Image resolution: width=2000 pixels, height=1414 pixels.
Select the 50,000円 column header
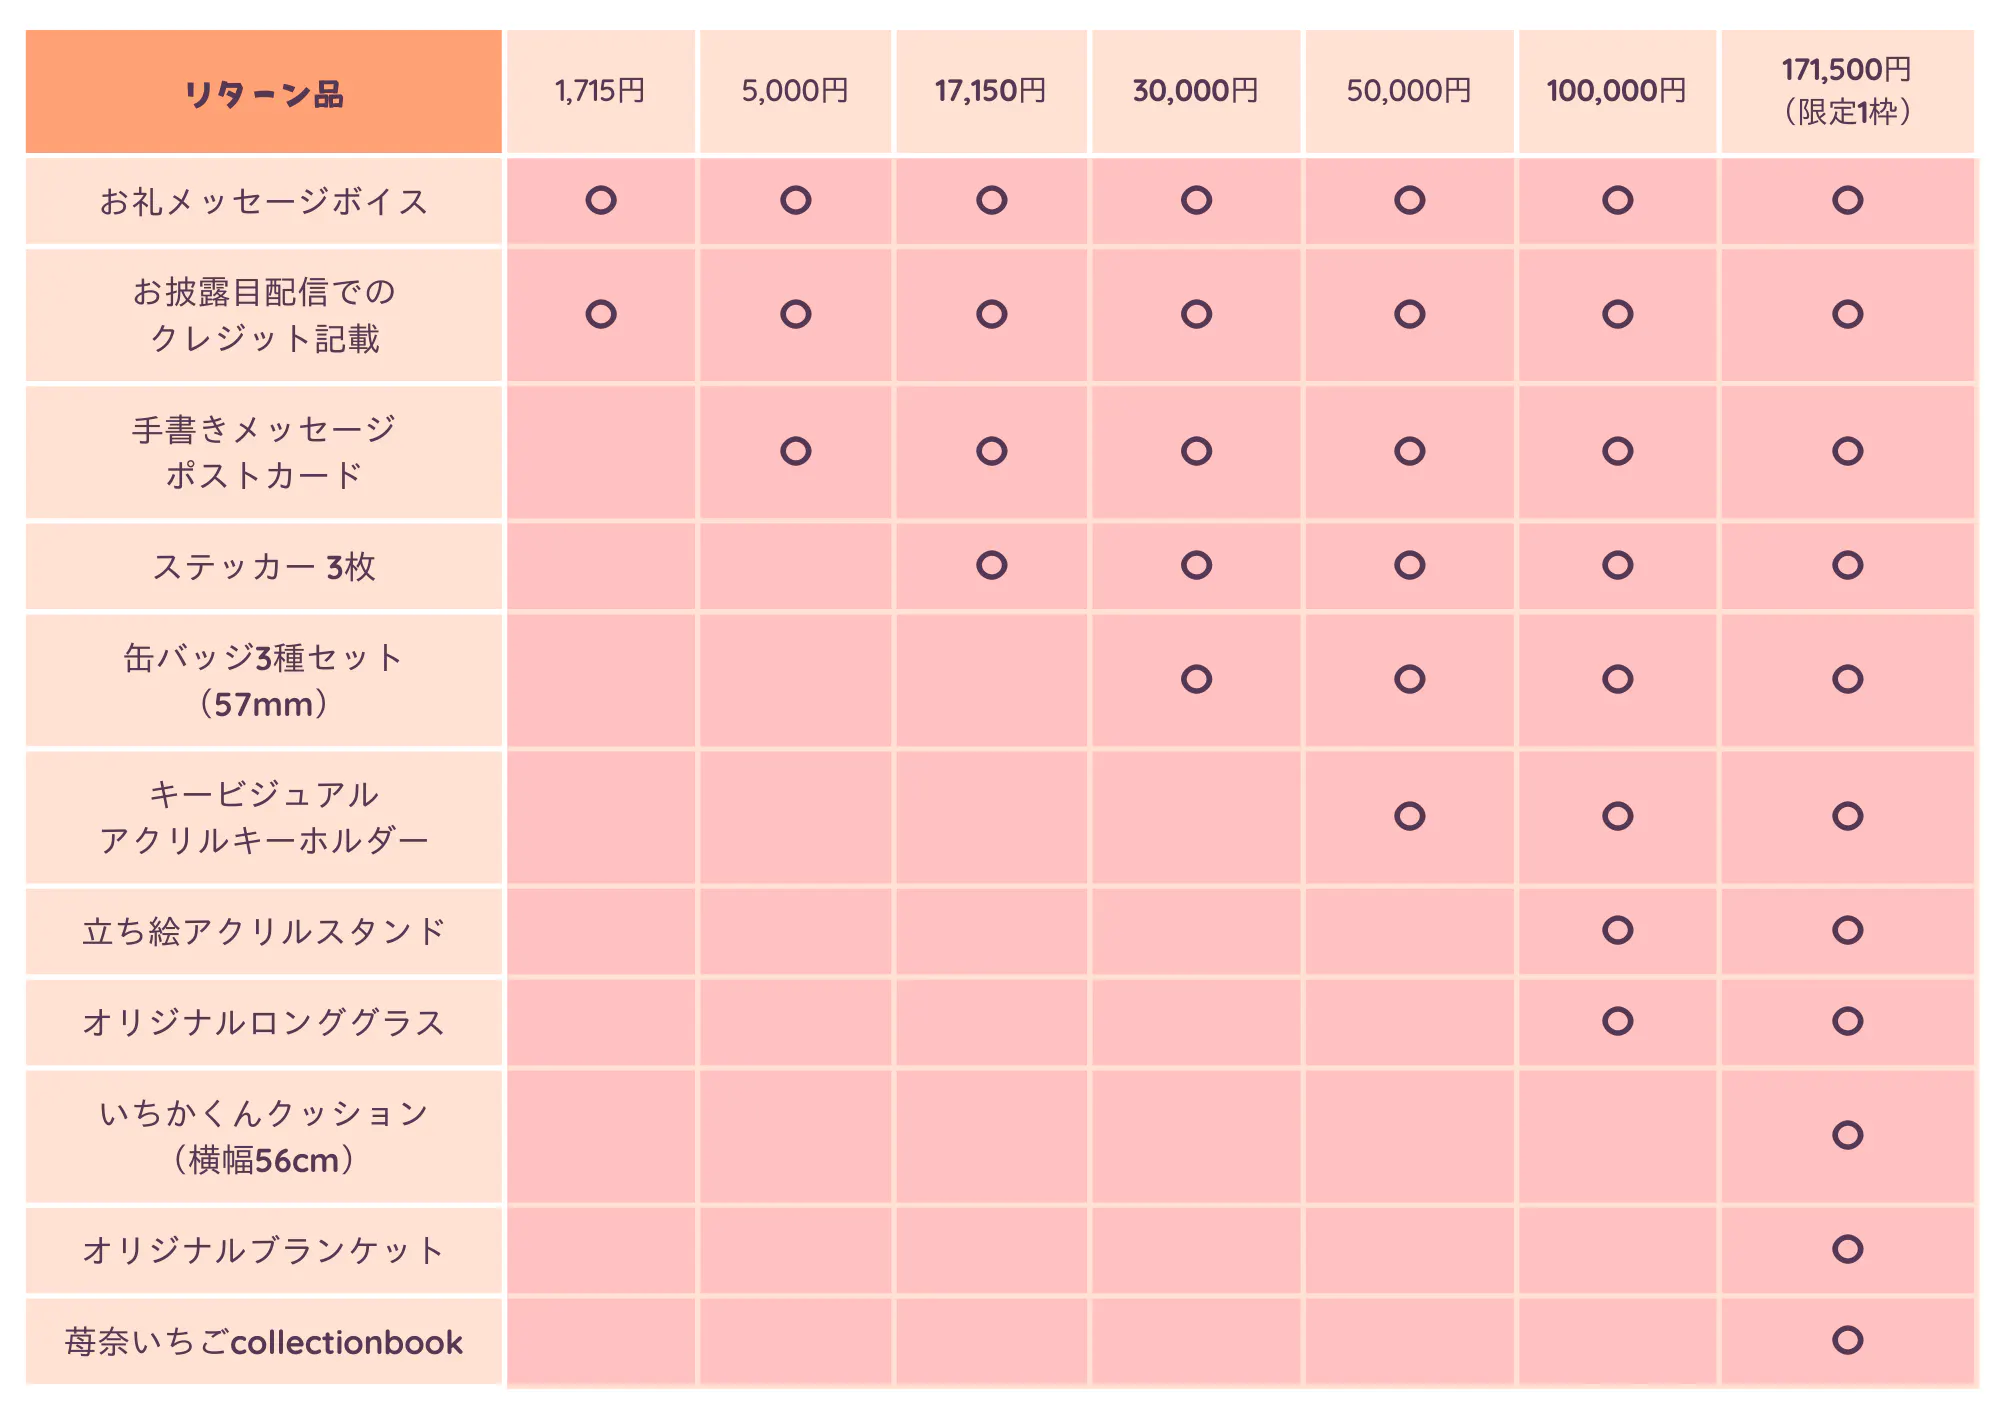click(x=1409, y=91)
